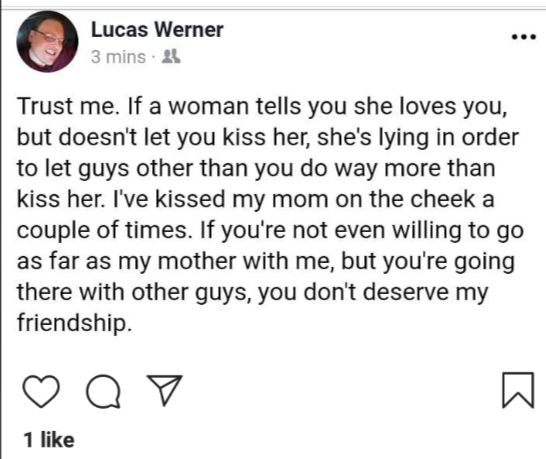Viewport: 546px width, 459px height.
Task: Click the "3 mins" post timestamp
Action: click(118, 57)
